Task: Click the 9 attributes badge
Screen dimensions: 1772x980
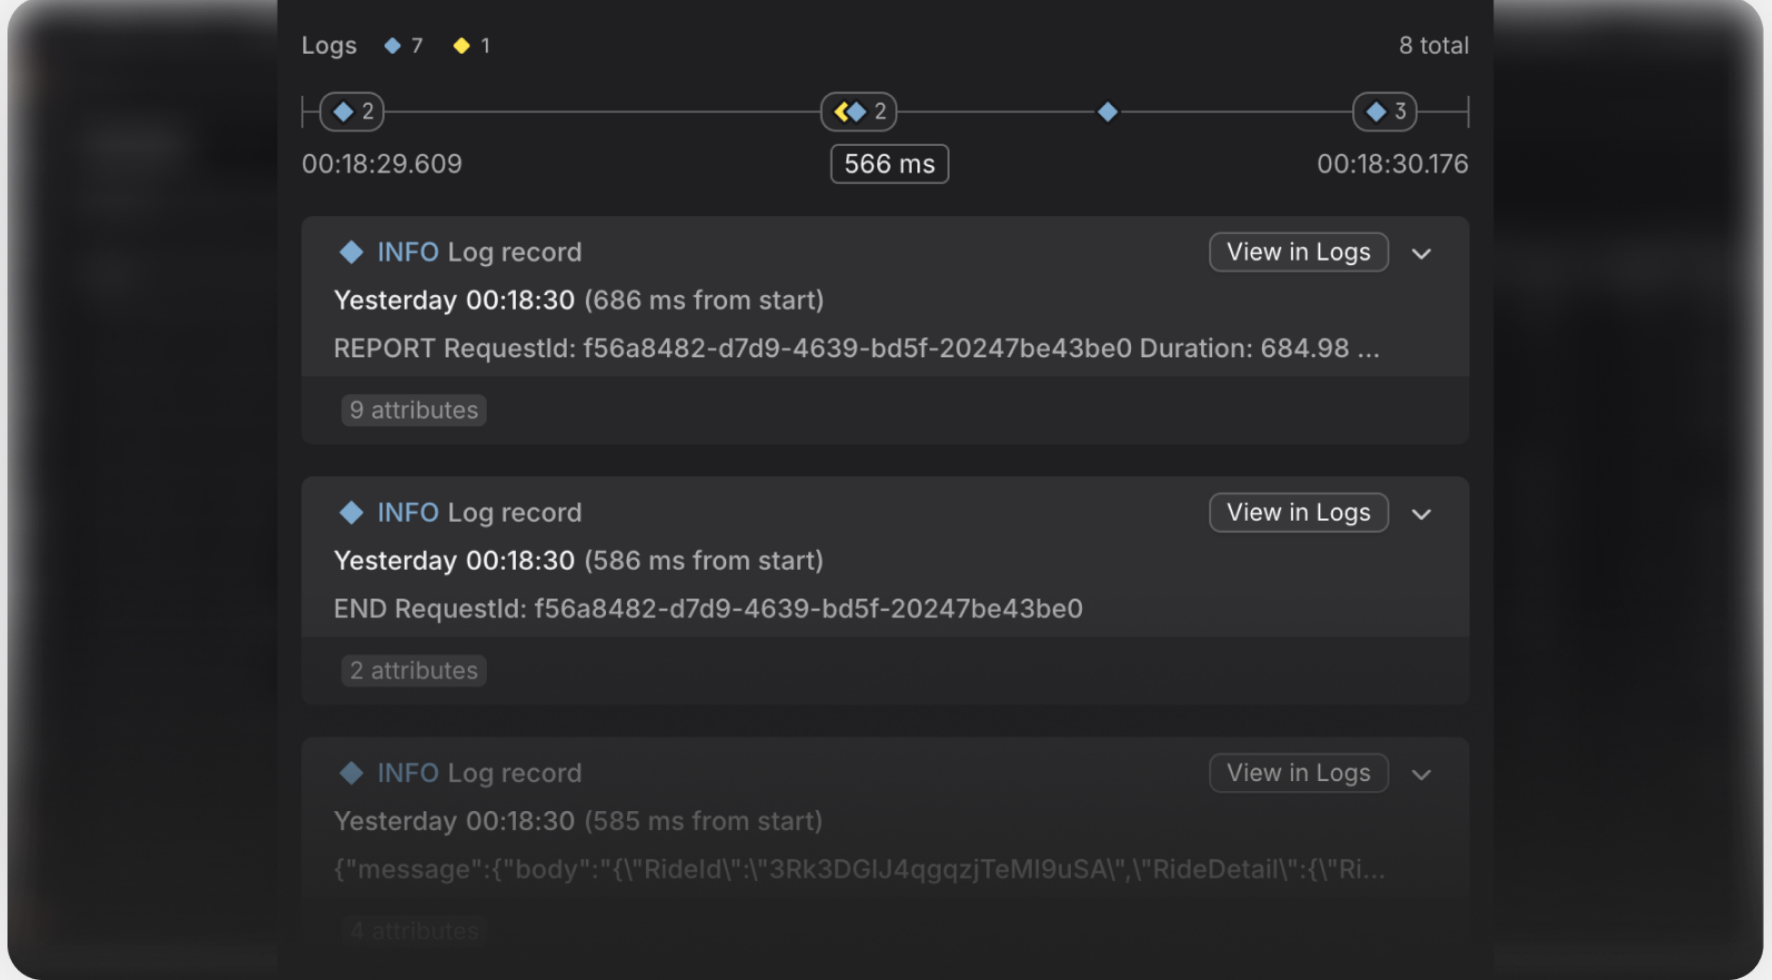Action: pos(414,410)
